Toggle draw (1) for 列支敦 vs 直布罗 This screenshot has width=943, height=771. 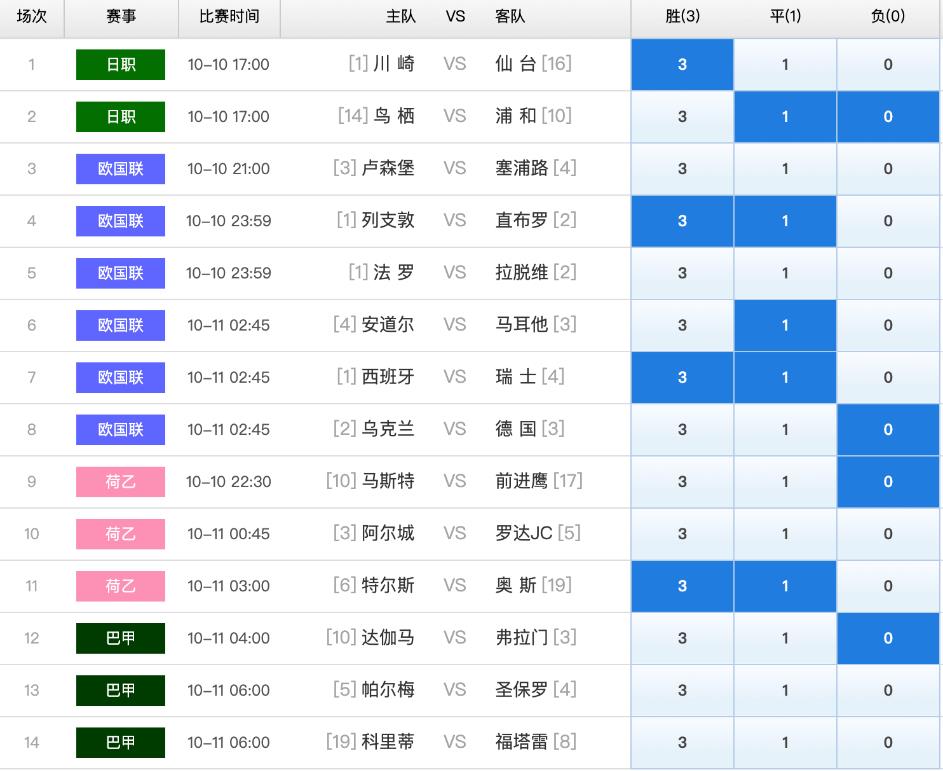785,221
